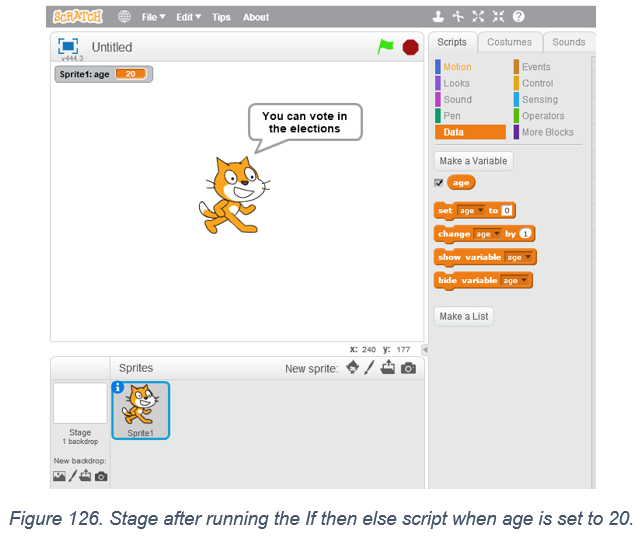Click the age variable monitor on stage
This screenshot has width=640, height=536.
coord(104,74)
